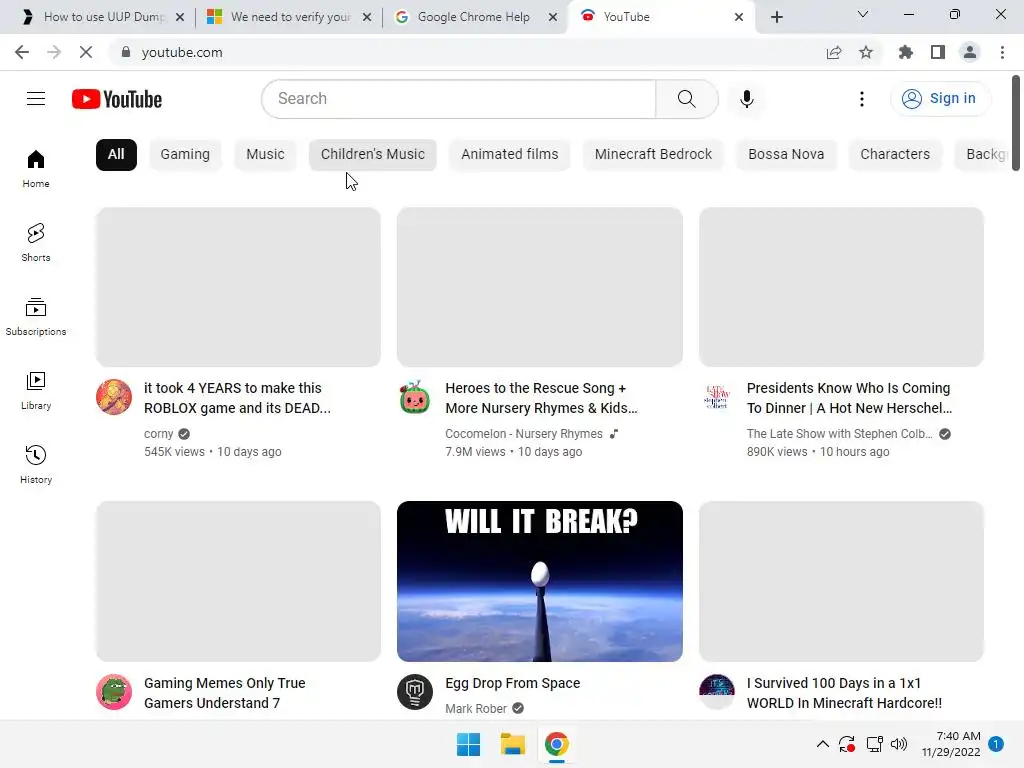Open 'Egg Drop From Space' title
This screenshot has height=768, width=1024.
pos(513,683)
